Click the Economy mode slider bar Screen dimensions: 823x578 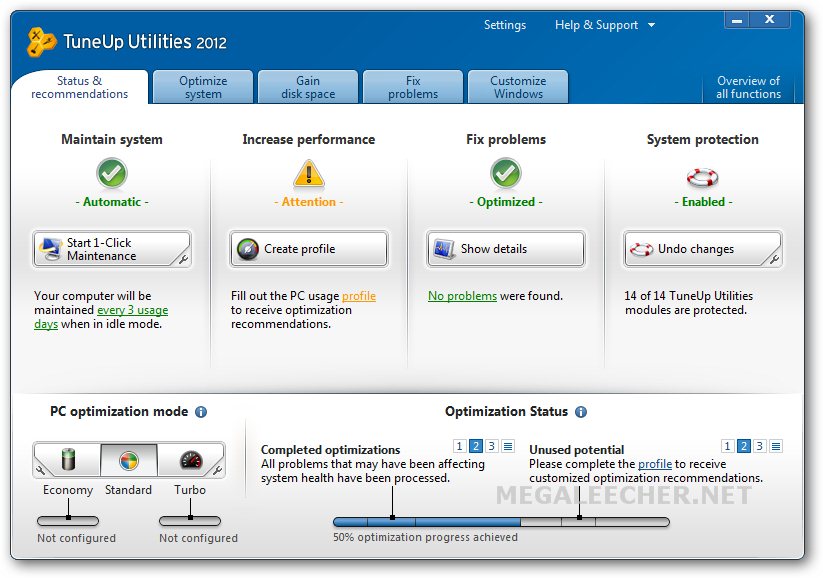(68, 521)
